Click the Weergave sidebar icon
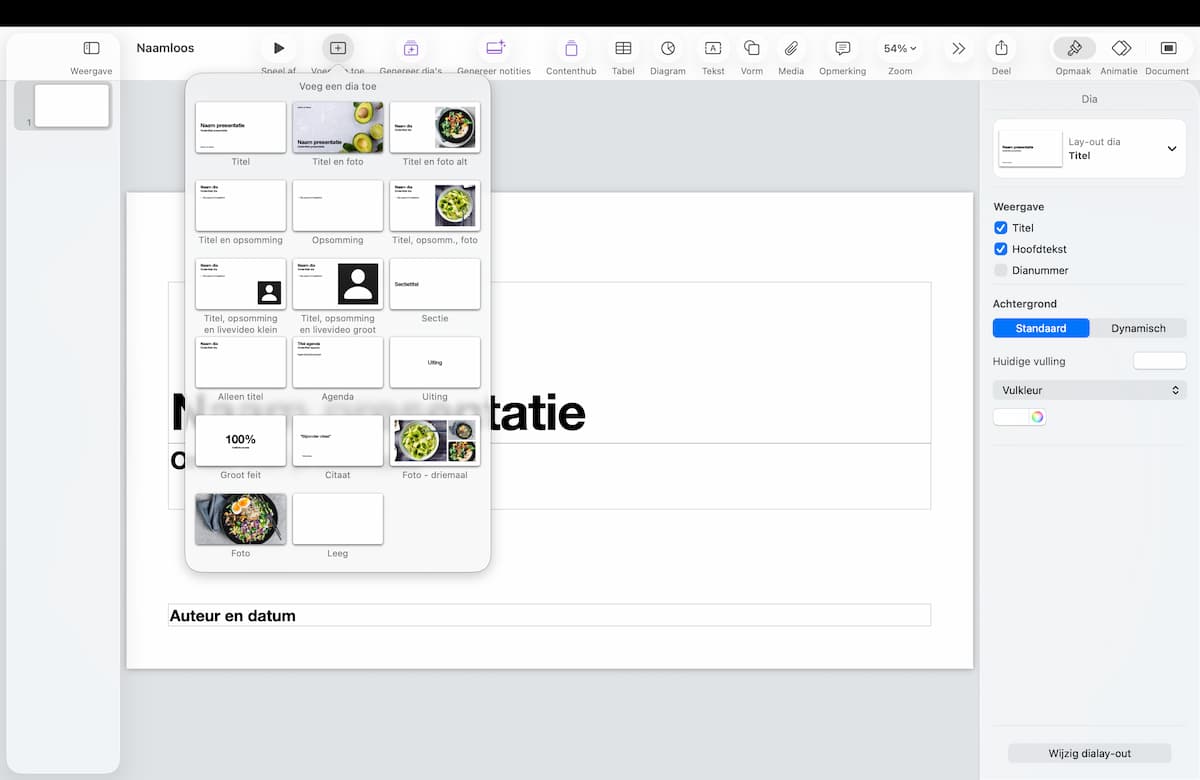This screenshot has width=1200, height=780. pyautogui.click(x=91, y=48)
